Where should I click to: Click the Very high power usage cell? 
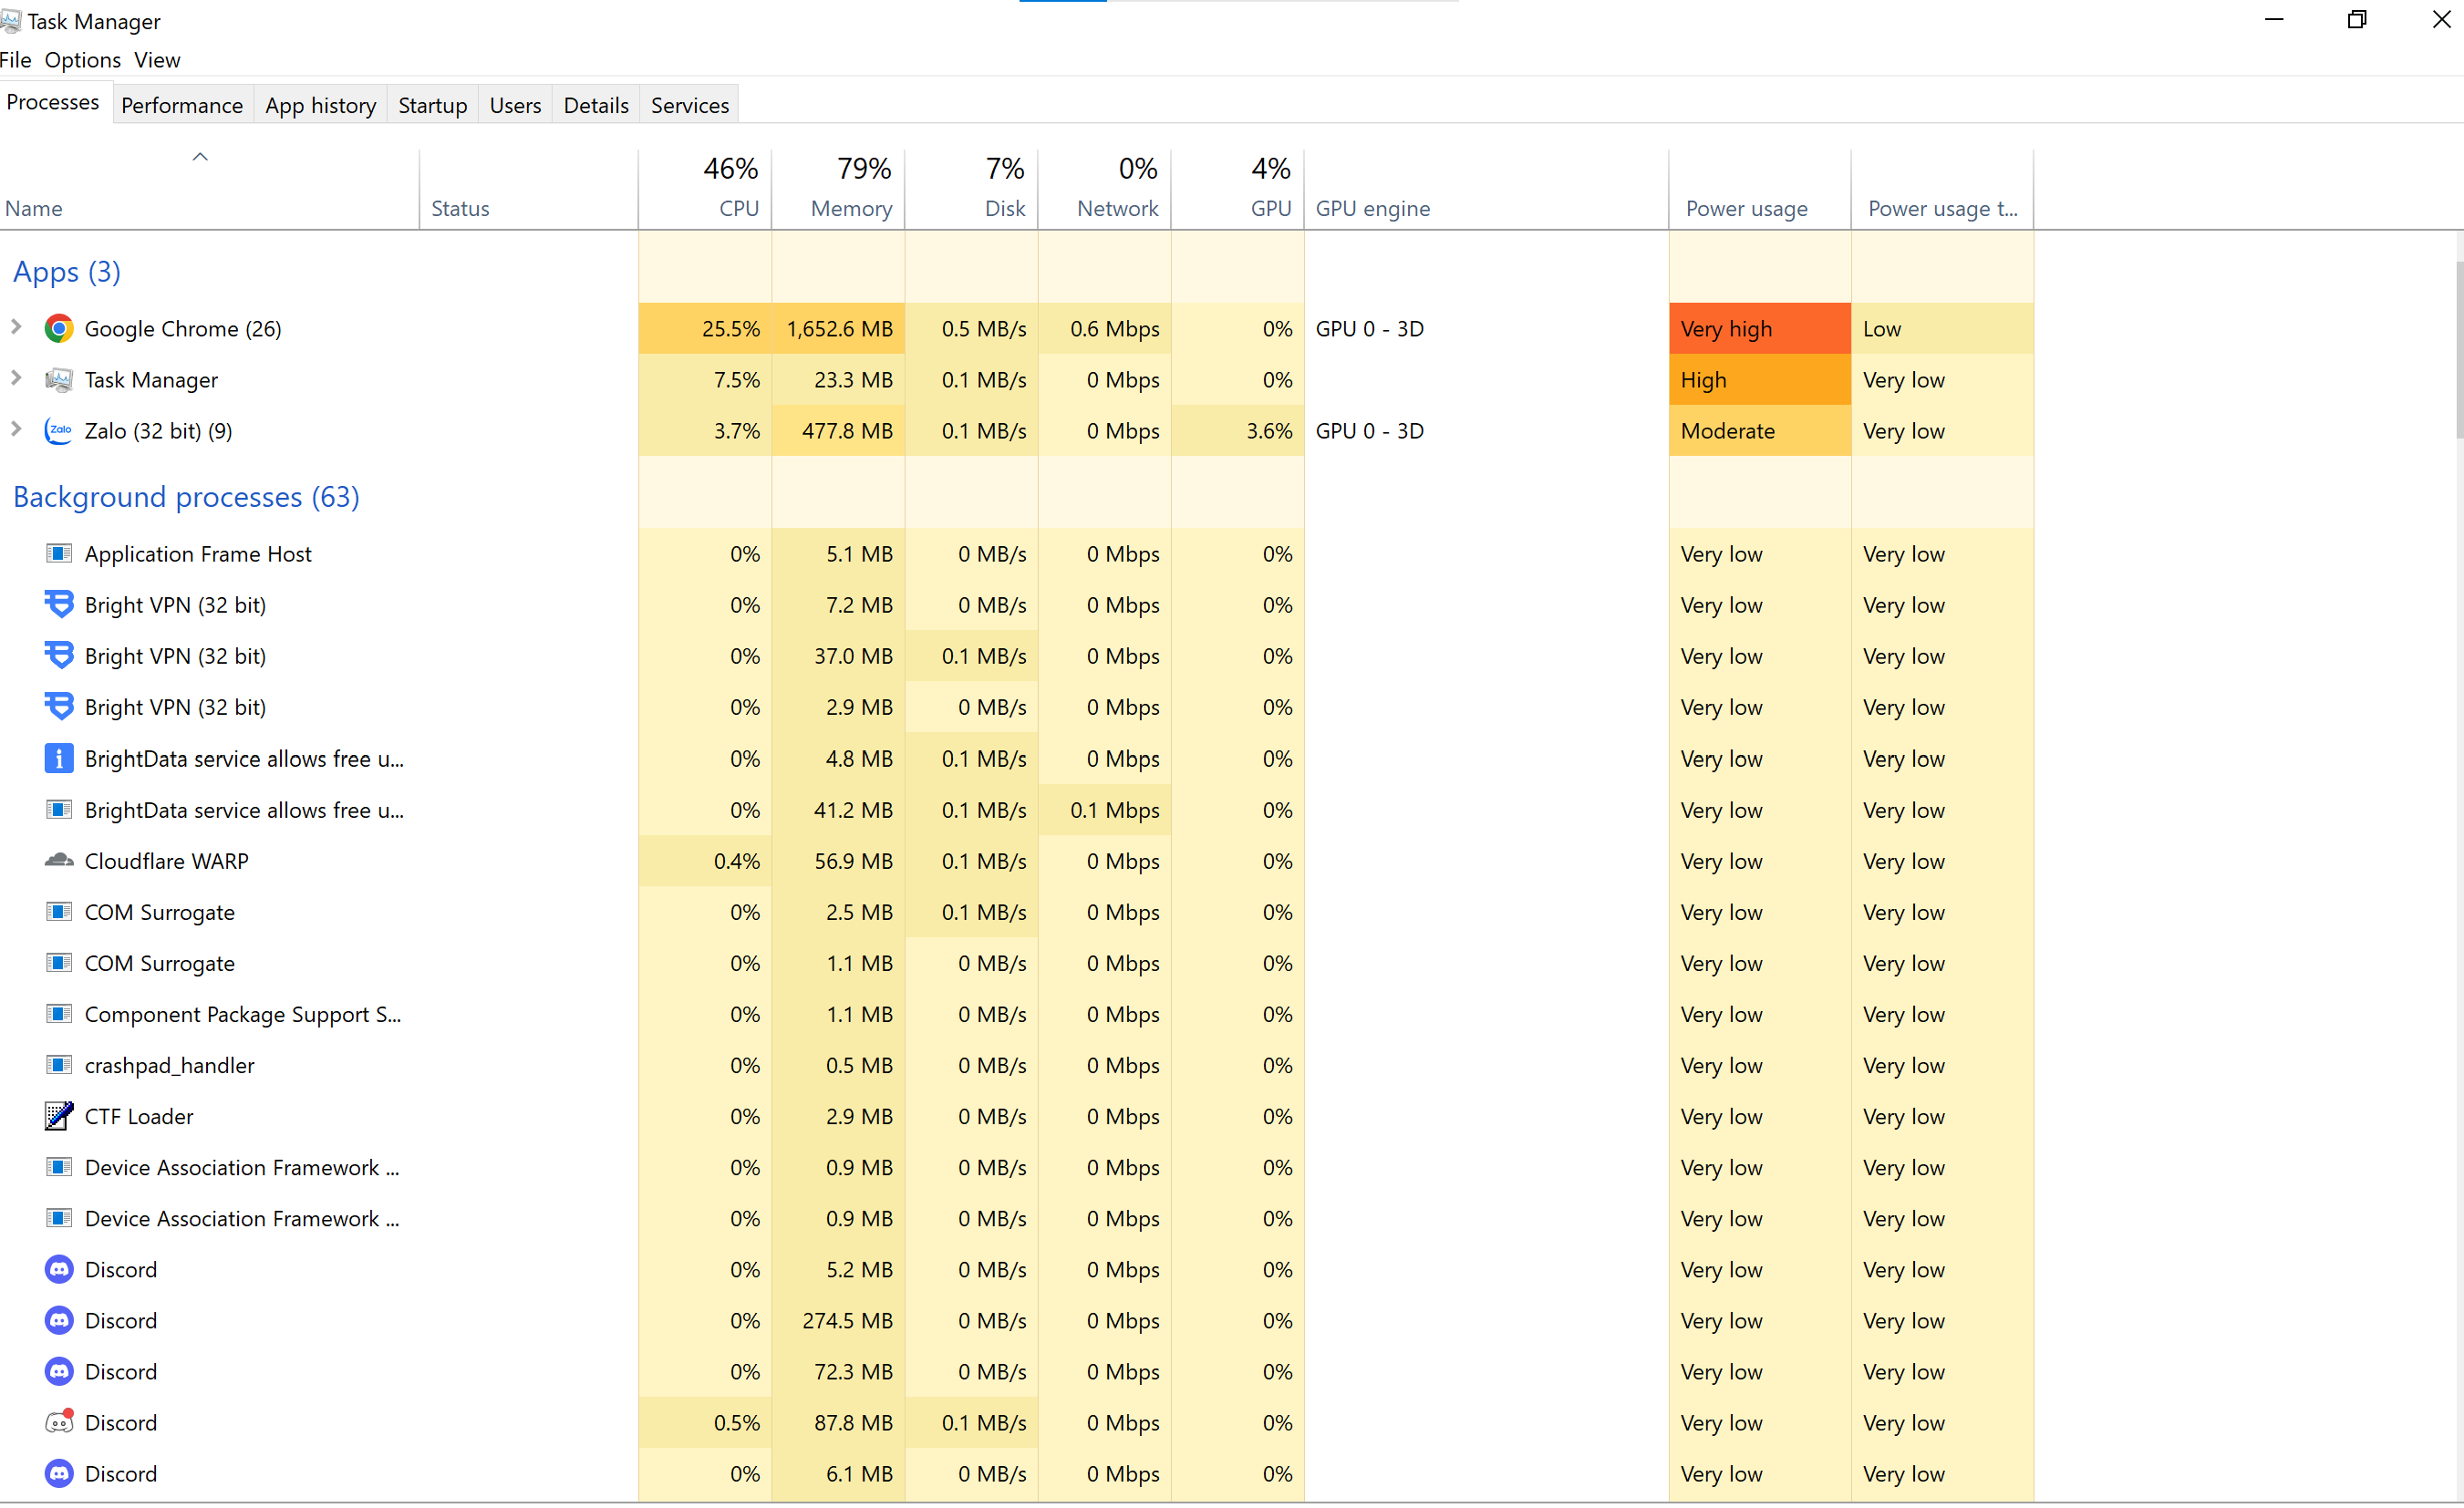pos(1758,329)
